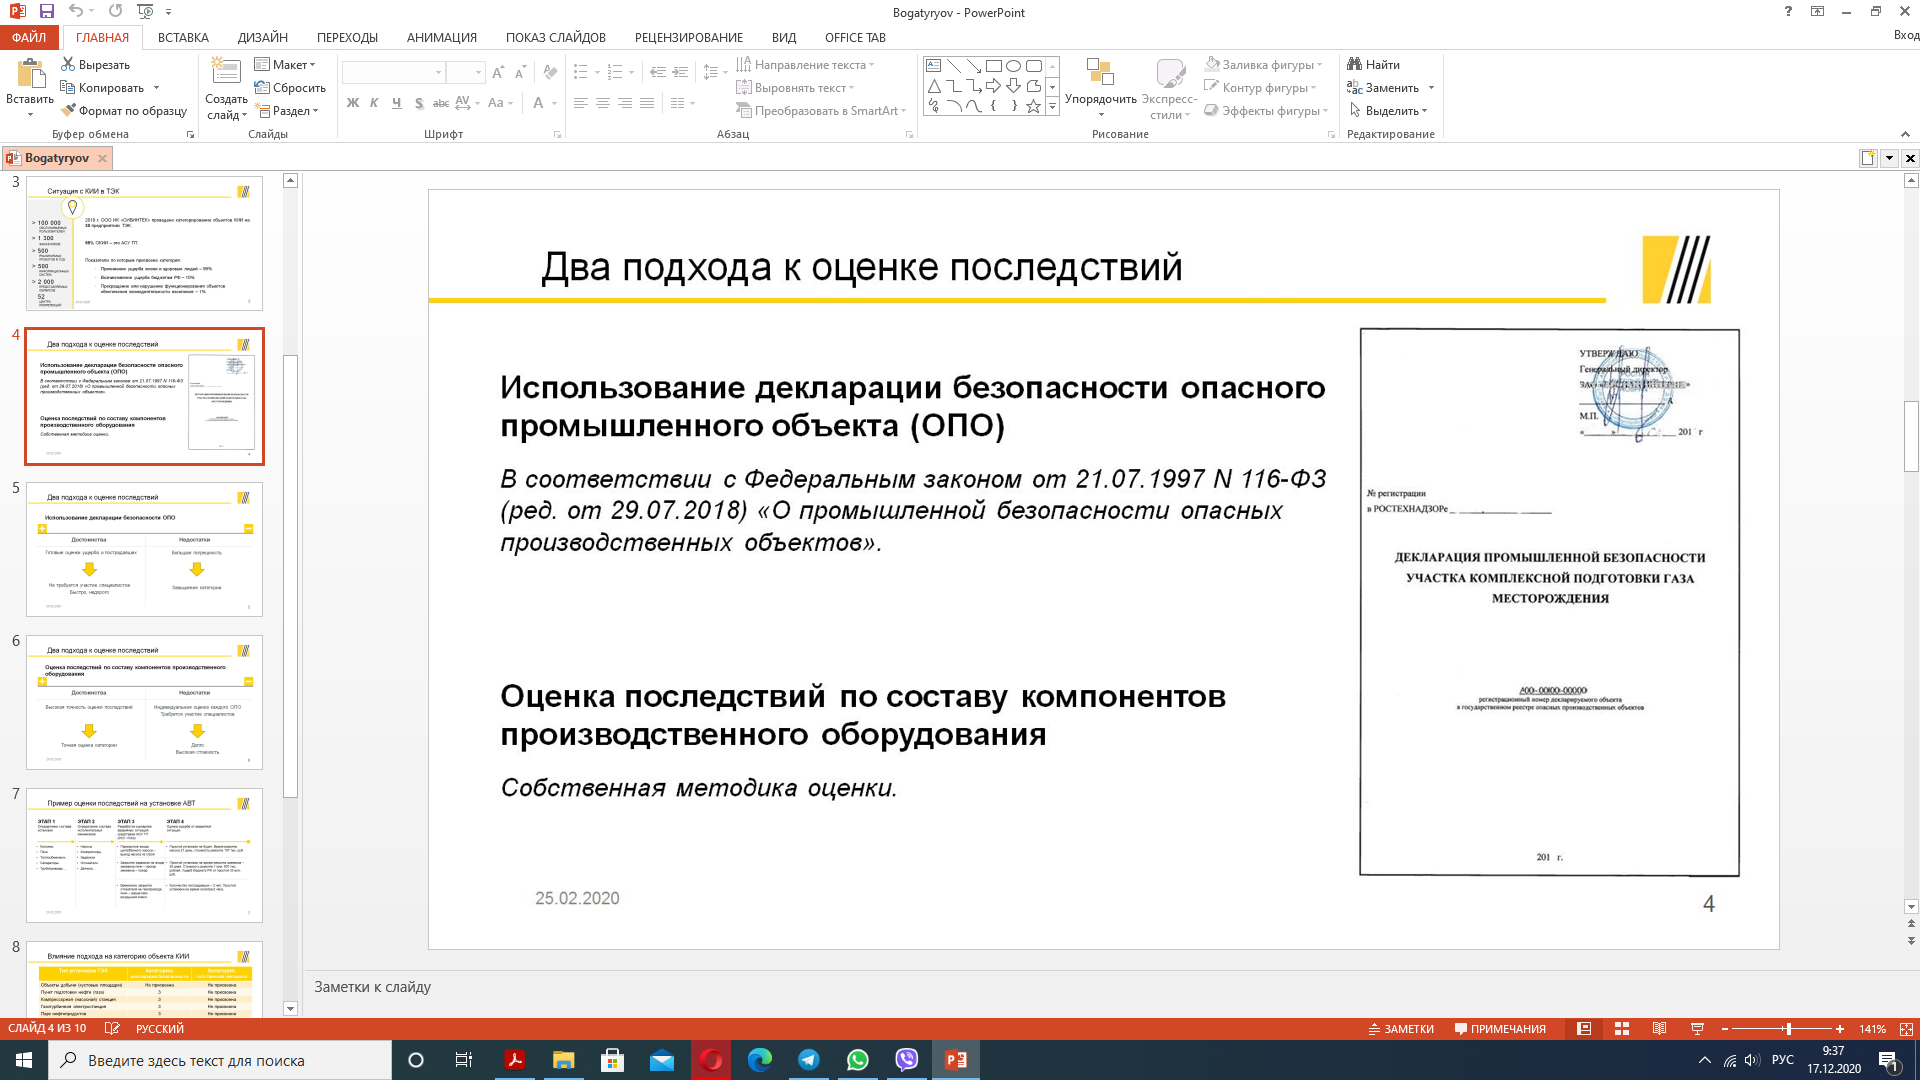Click the Windows Start button
Viewport: 1920px width, 1080px height.
24,1060
